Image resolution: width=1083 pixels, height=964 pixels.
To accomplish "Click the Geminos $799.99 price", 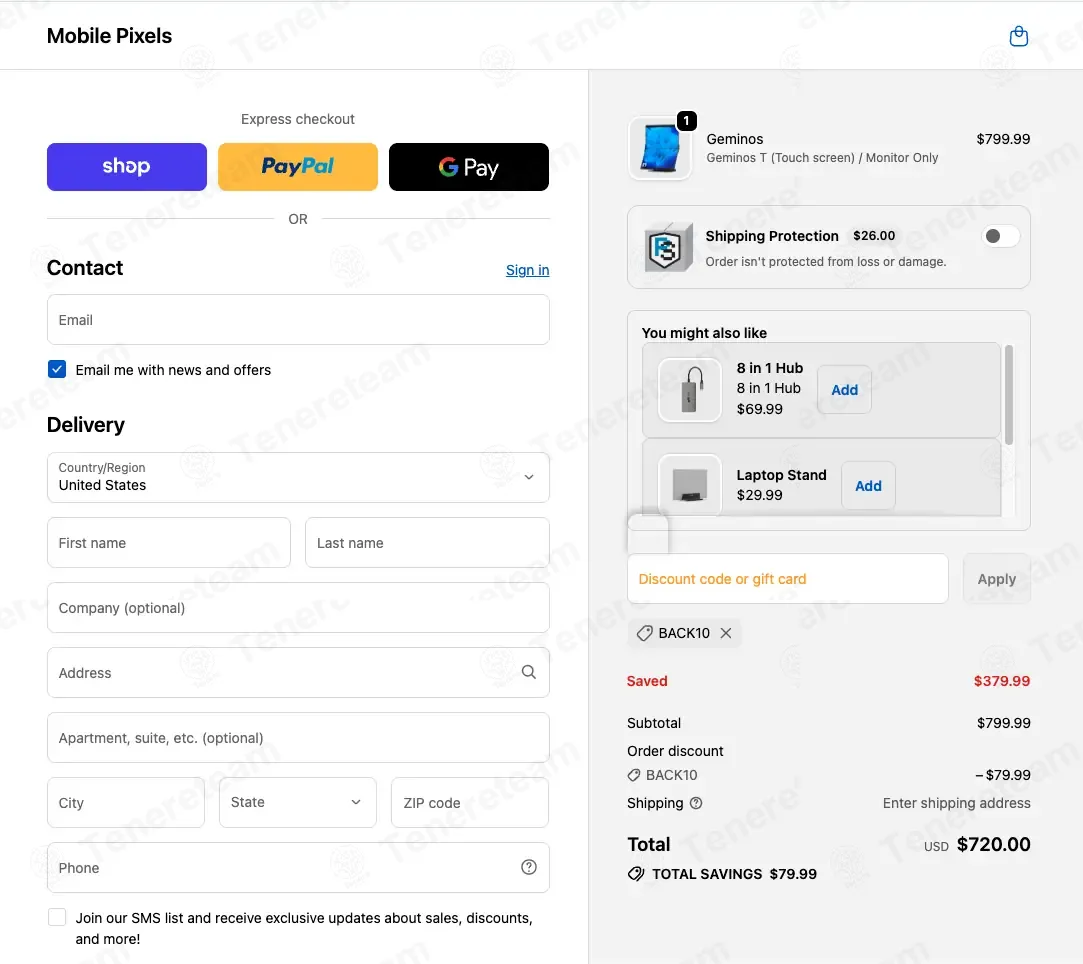I will (1003, 139).
